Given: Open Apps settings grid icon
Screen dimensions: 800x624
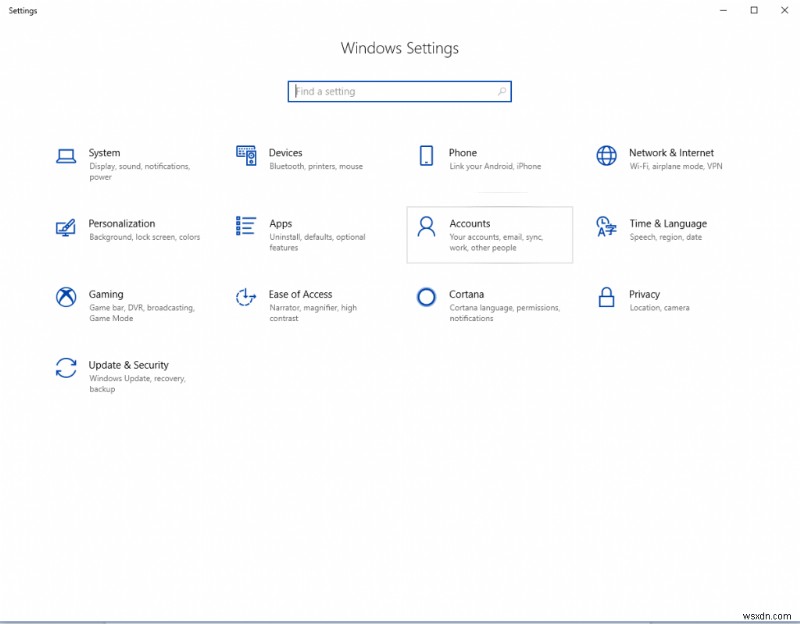Looking at the screenshot, I should click(247, 226).
